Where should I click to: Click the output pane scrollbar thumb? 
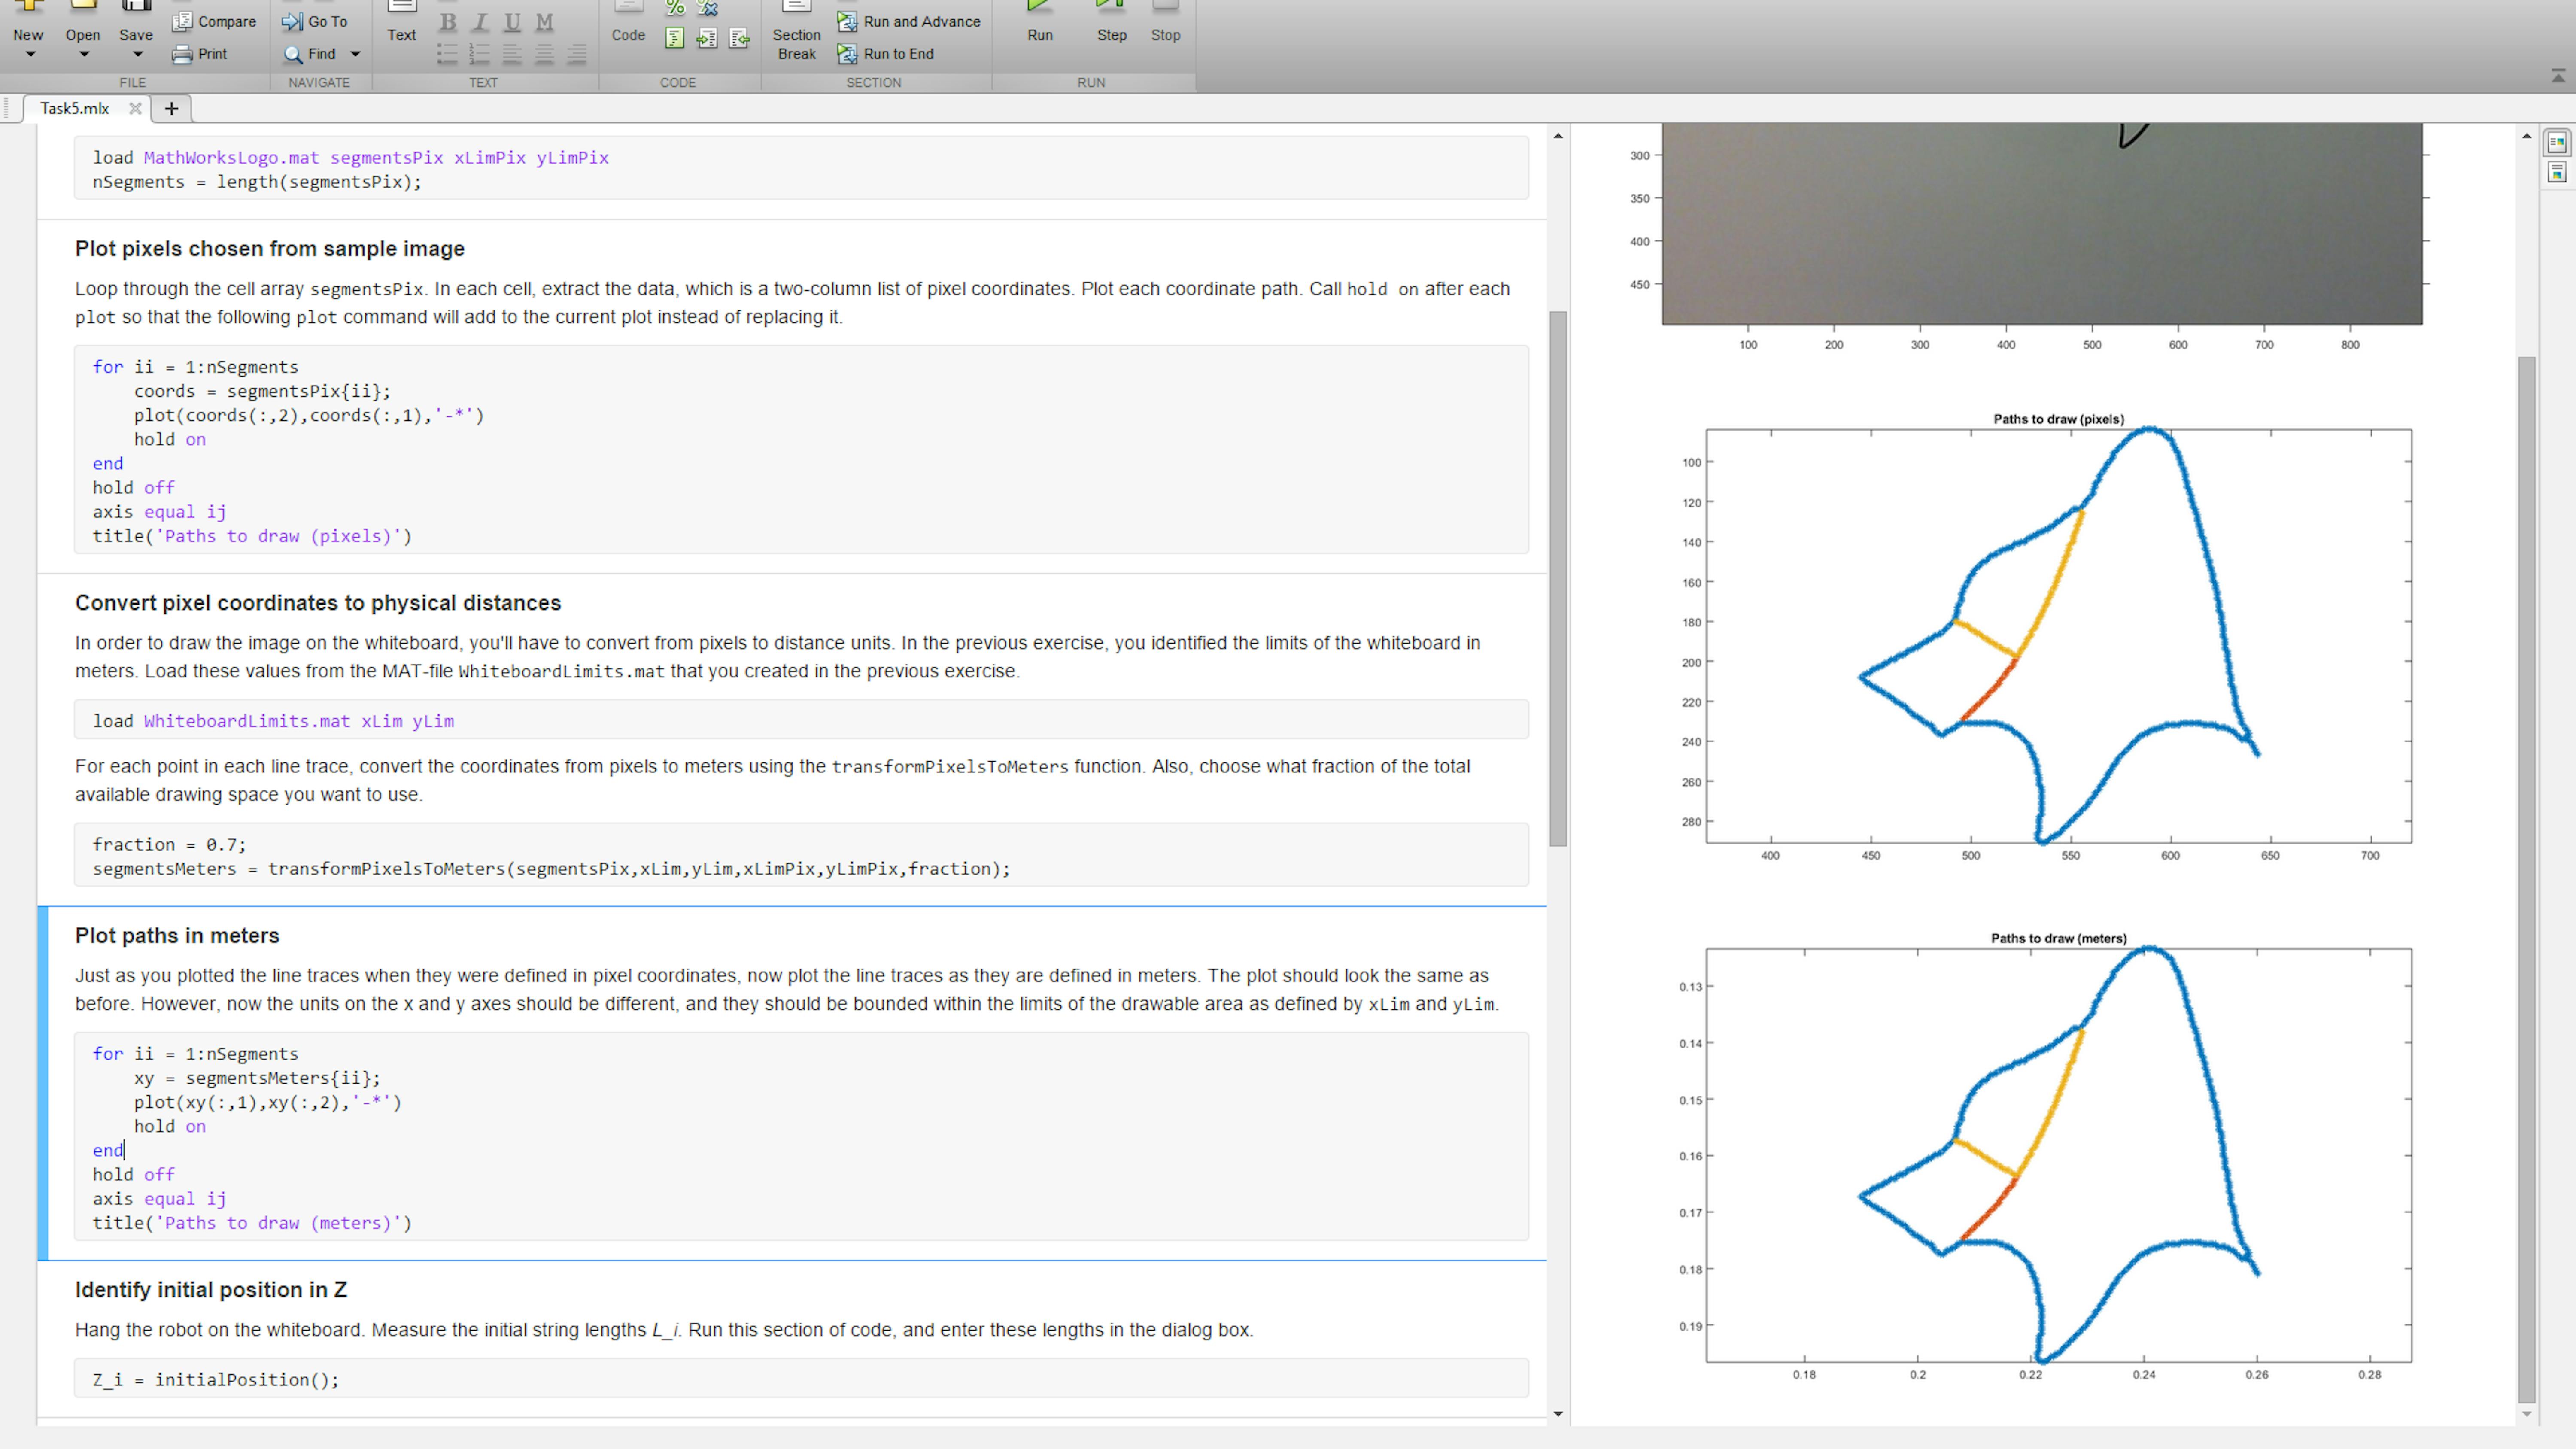(2527, 880)
